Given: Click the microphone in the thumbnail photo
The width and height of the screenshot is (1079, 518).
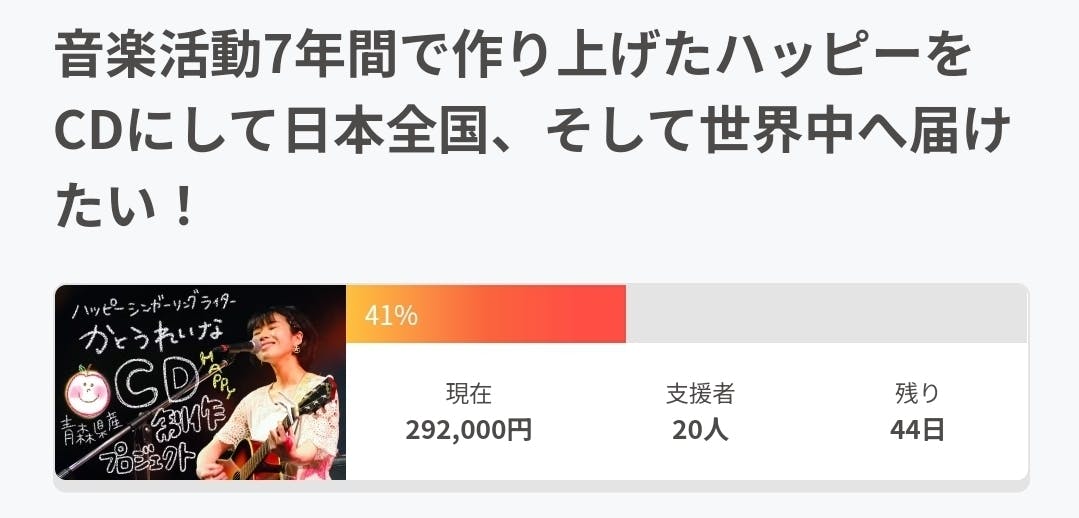Looking at the screenshot, I should point(236,347).
